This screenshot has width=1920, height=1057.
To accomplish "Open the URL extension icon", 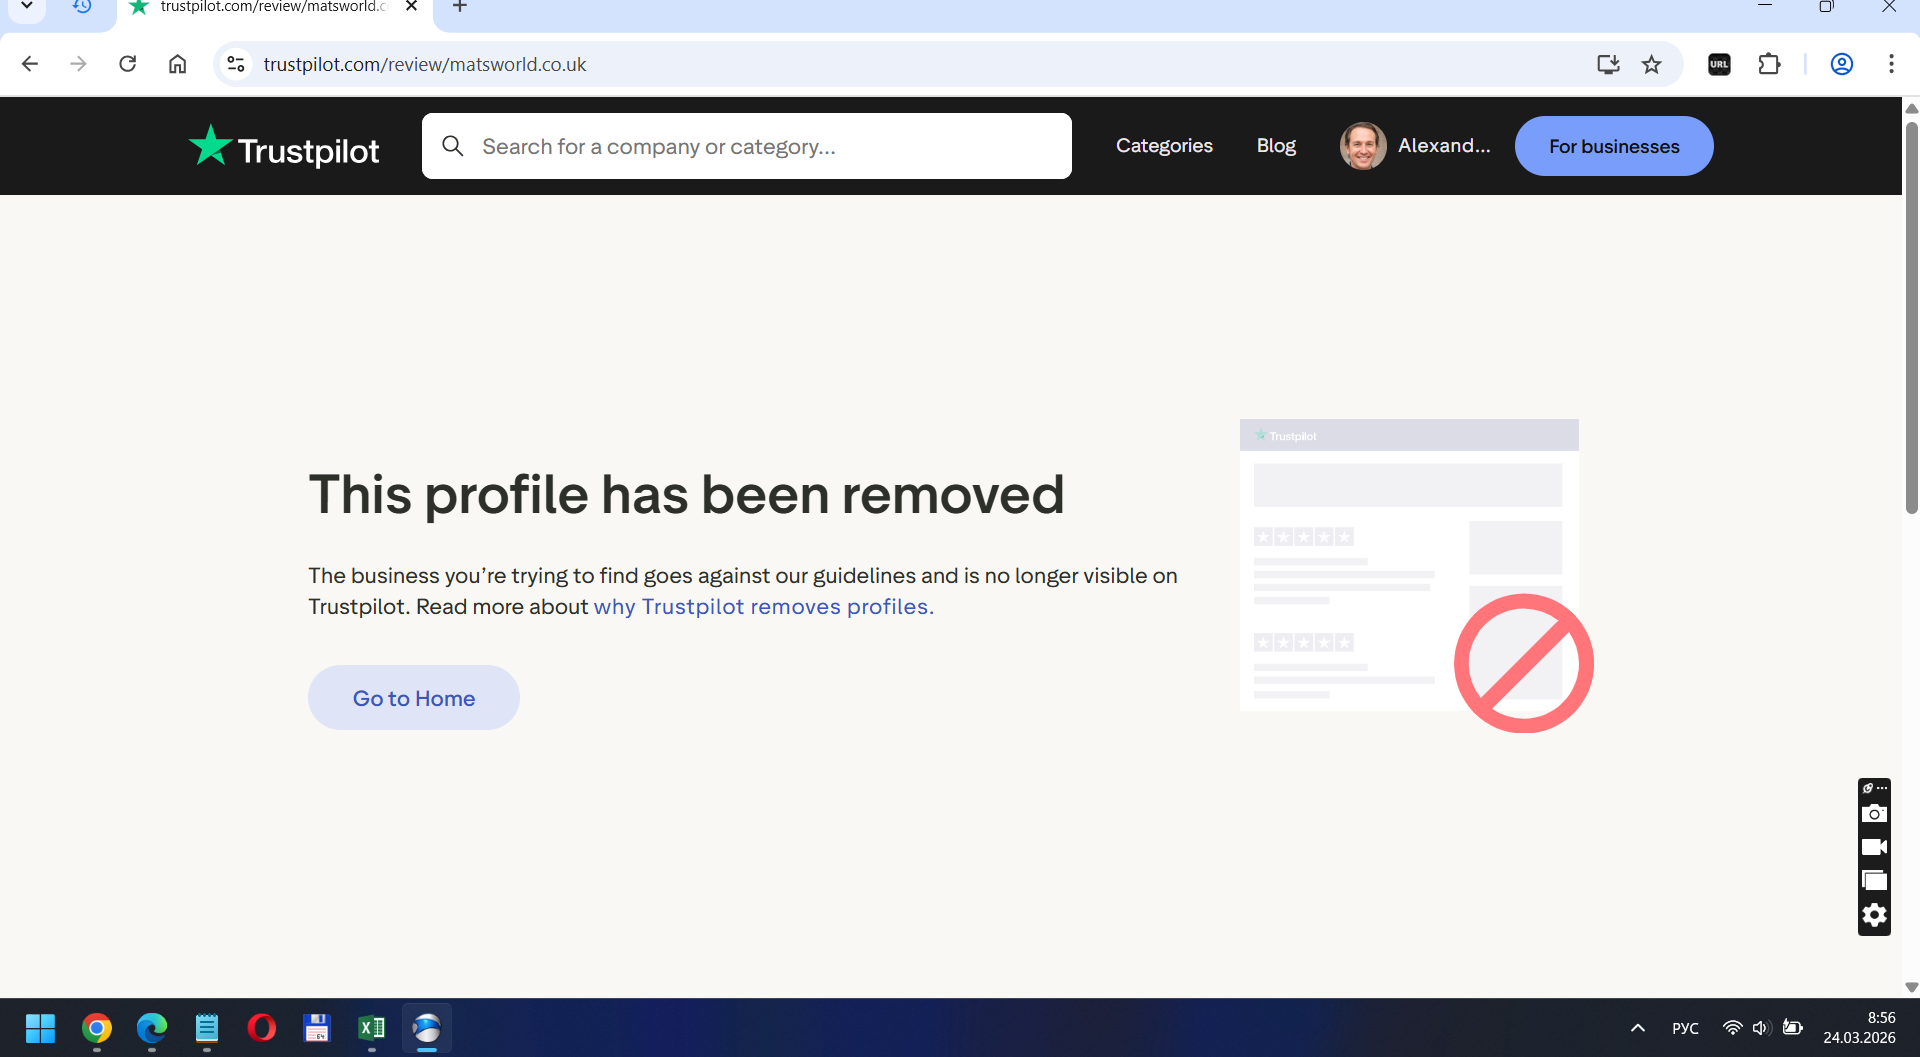I will coord(1719,64).
